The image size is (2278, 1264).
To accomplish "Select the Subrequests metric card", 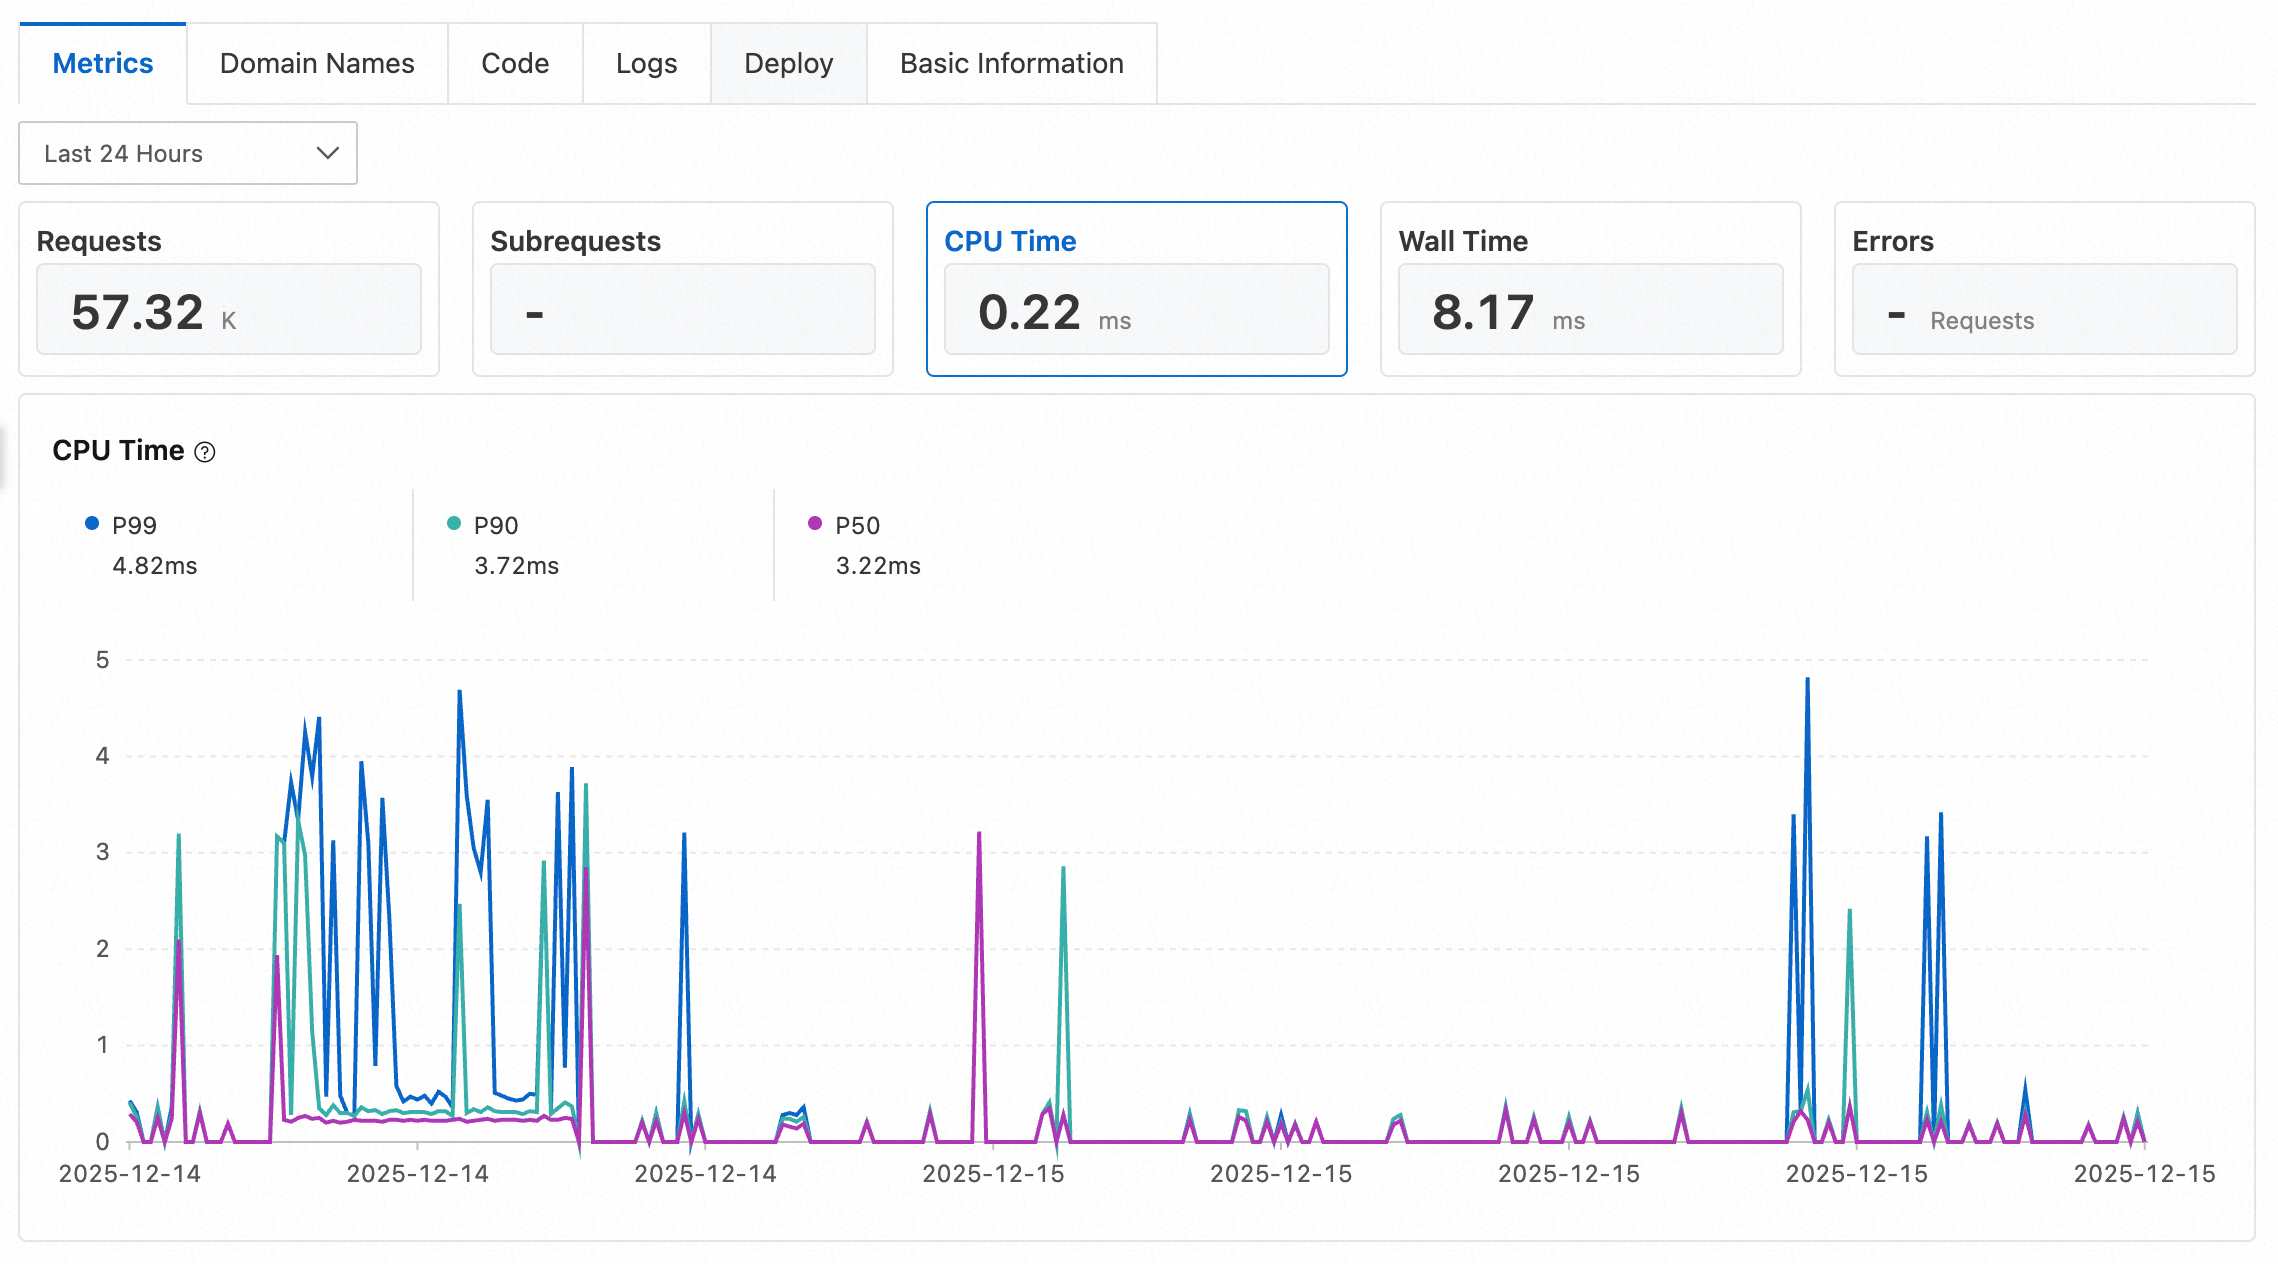I will [x=683, y=289].
